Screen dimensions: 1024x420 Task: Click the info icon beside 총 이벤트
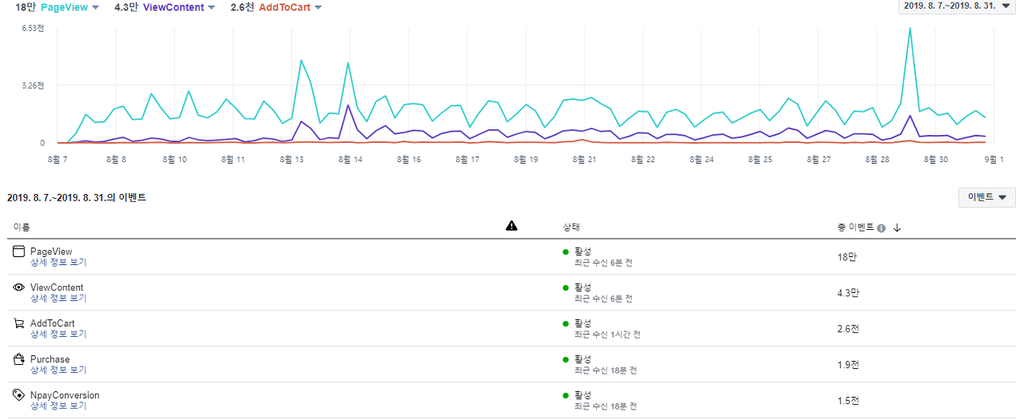tap(882, 228)
